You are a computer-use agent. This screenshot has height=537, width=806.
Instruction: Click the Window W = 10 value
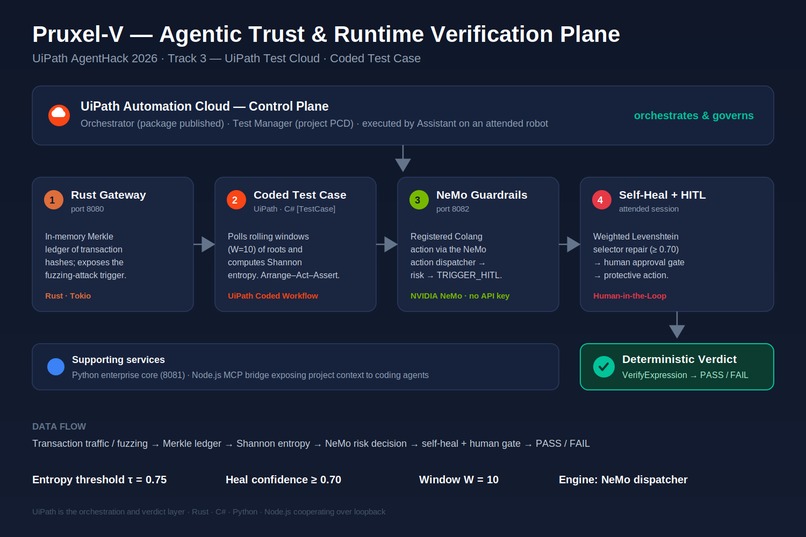point(459,479)
